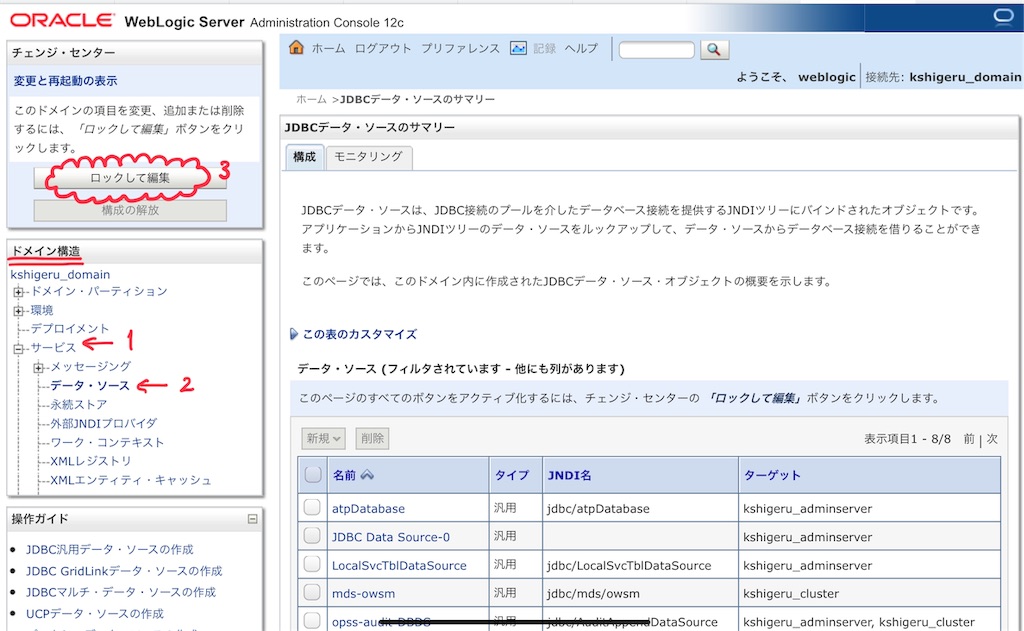Screen dimensions: 1024x631
Task: Click ホーム in the breadcrumb
Action: pyautogui.click(x=311, y=99)
